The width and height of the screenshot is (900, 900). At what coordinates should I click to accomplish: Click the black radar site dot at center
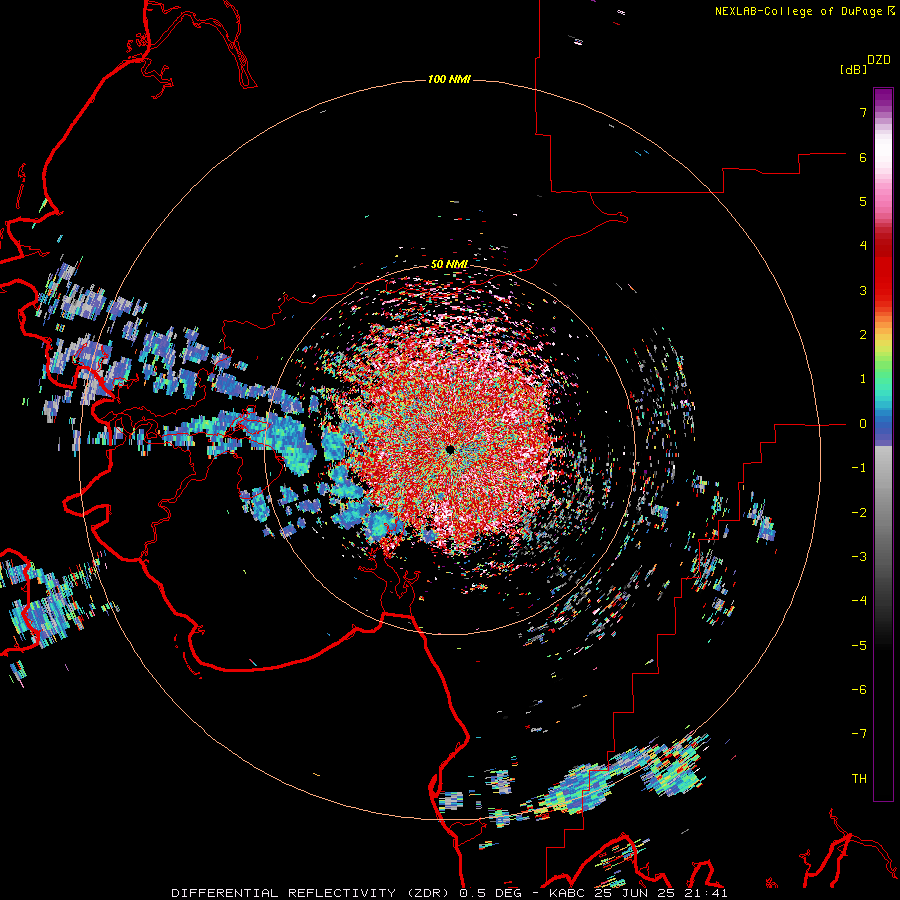click(450, 449)
